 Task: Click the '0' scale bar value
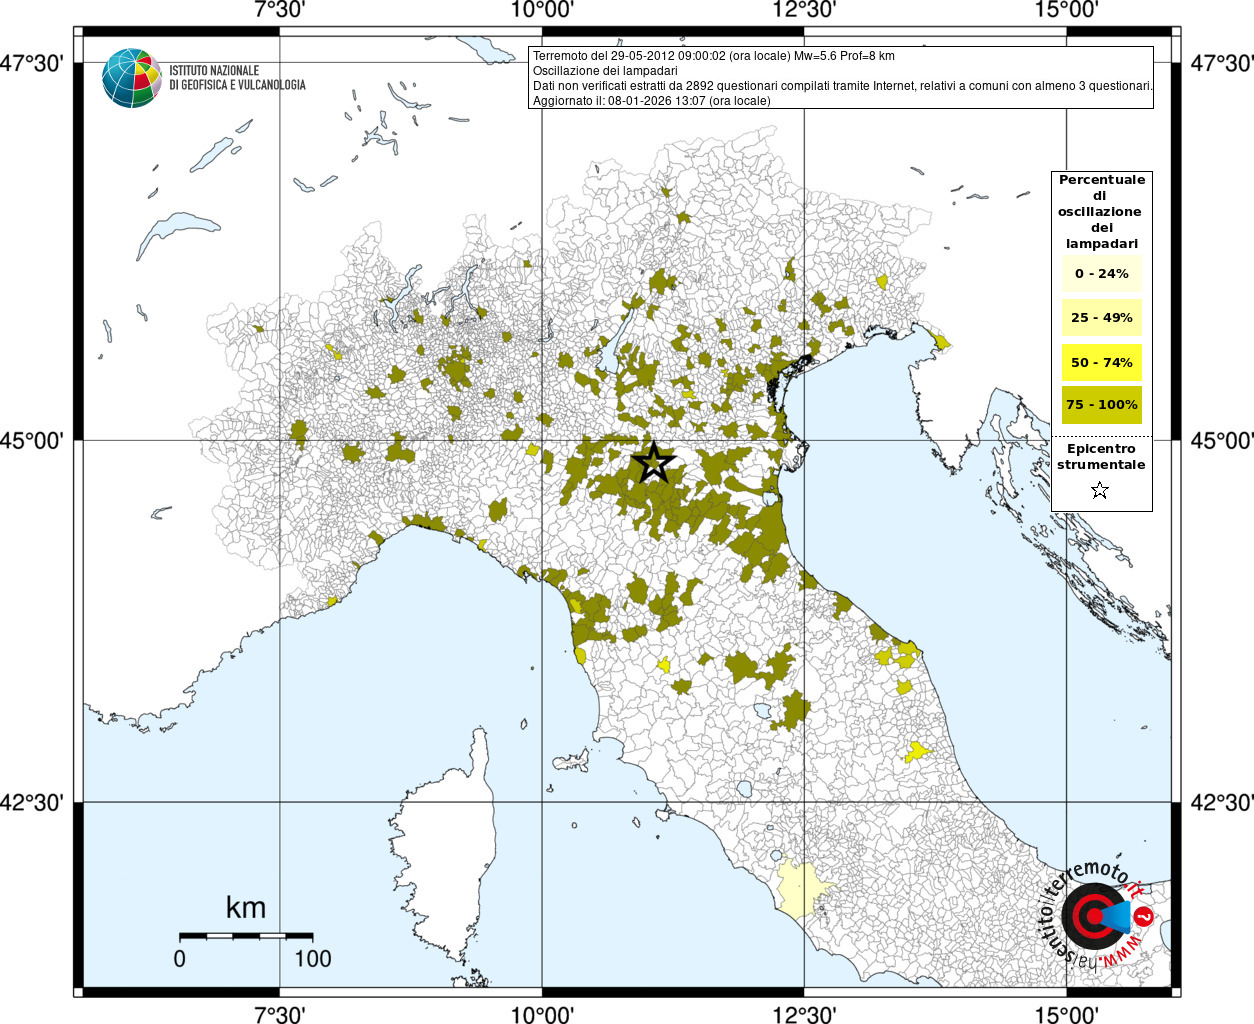click(179, 958)
